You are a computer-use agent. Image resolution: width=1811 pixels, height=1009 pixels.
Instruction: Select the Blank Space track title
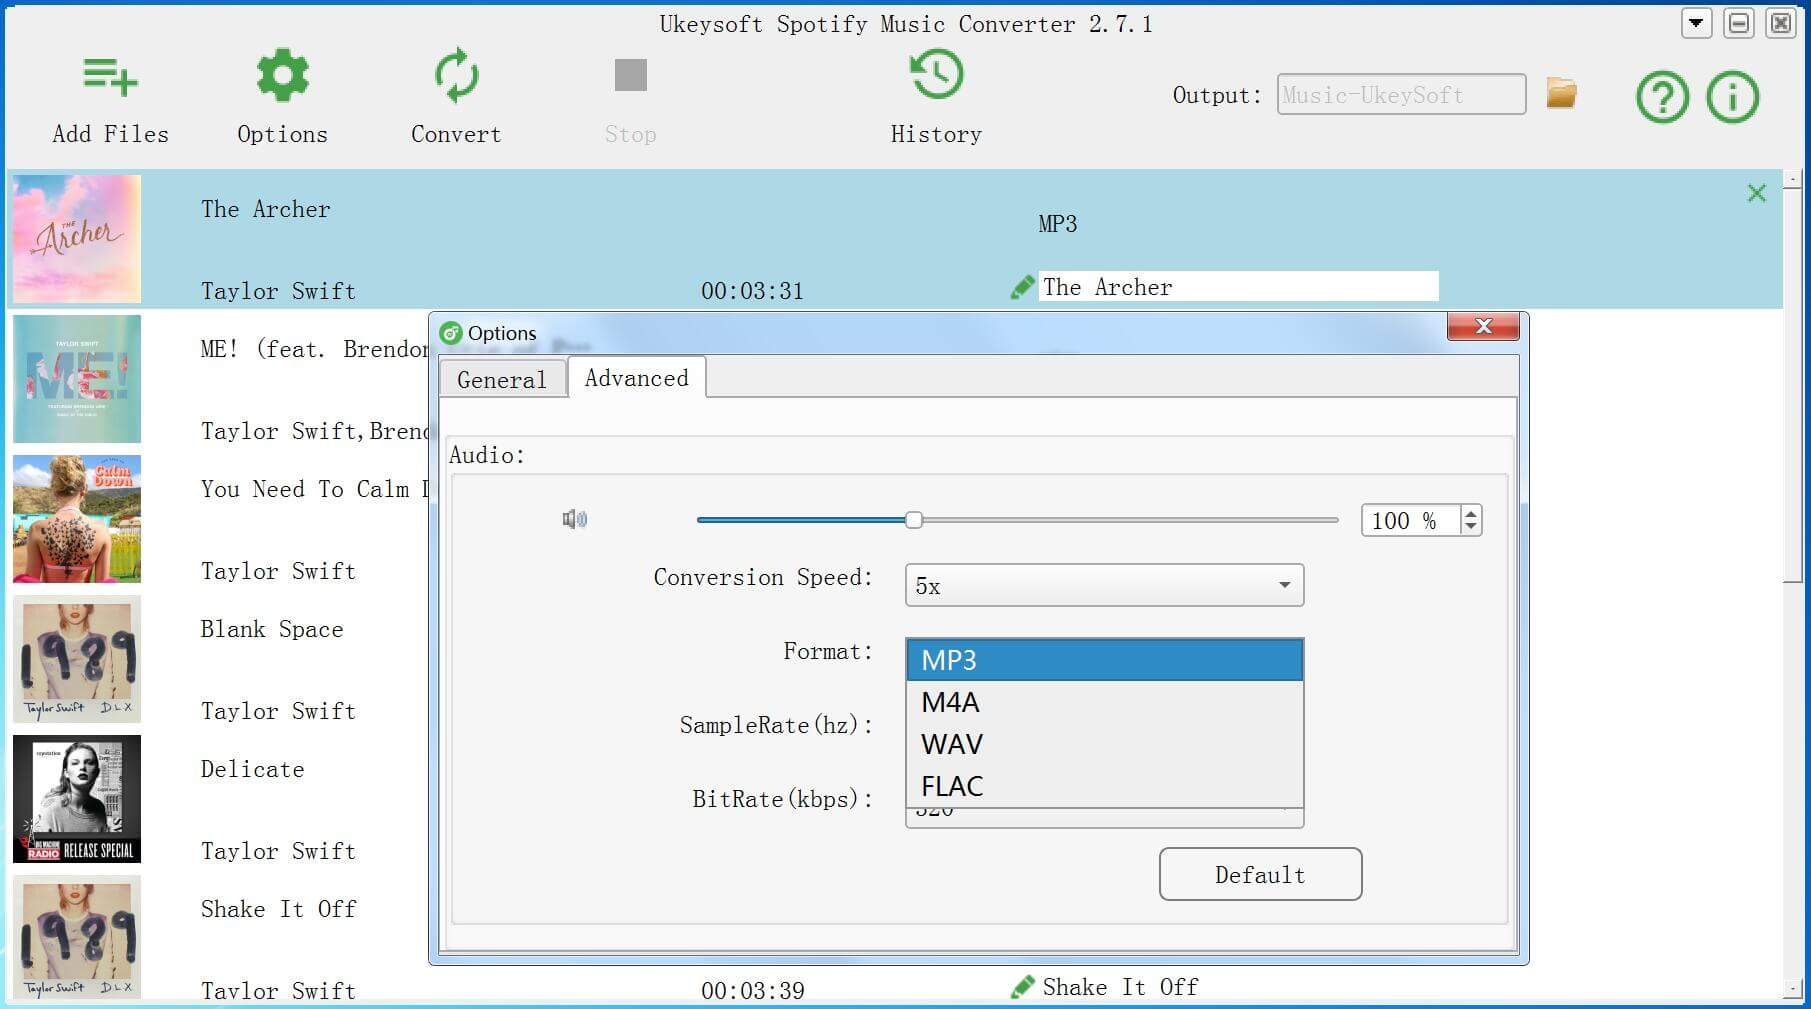pos(272,629)
